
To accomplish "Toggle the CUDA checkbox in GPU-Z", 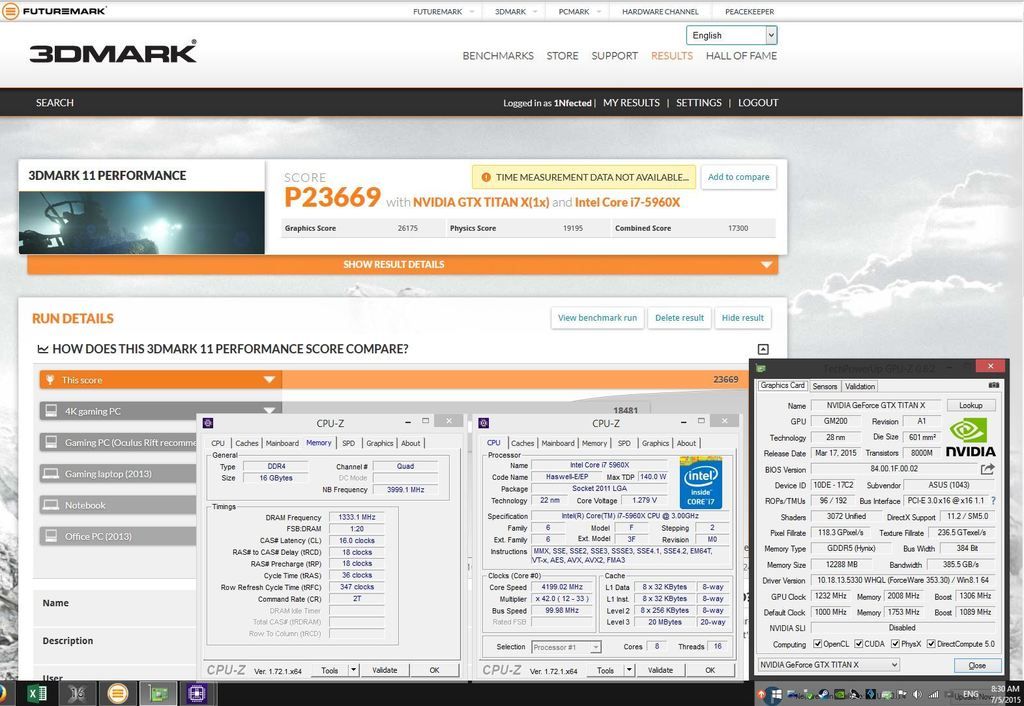I will pos(859,644).
